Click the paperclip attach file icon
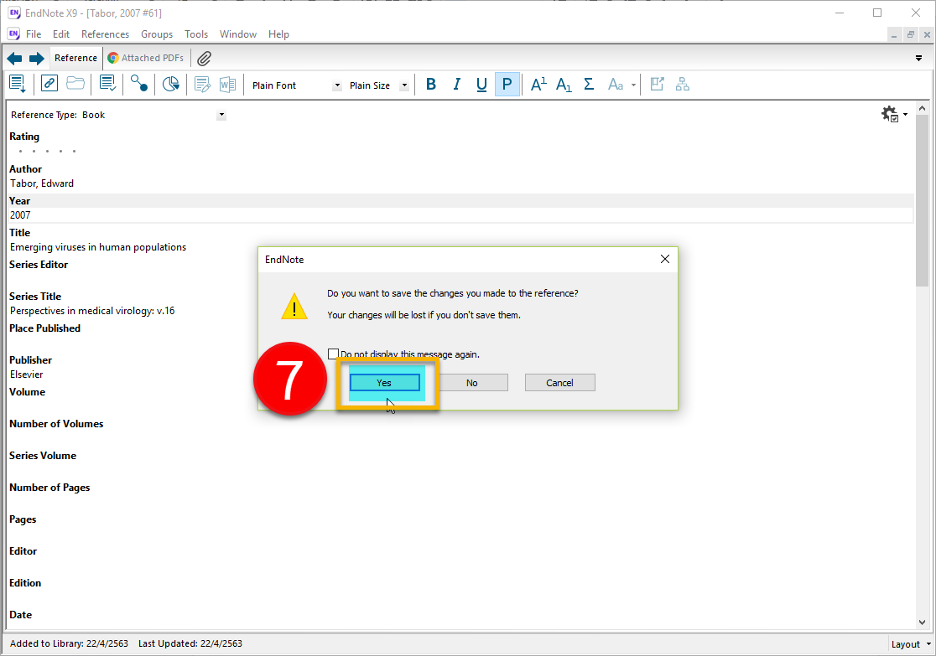The height and width of the screenshot is (656, 936). pyautogui.click(x=204, y=58)
